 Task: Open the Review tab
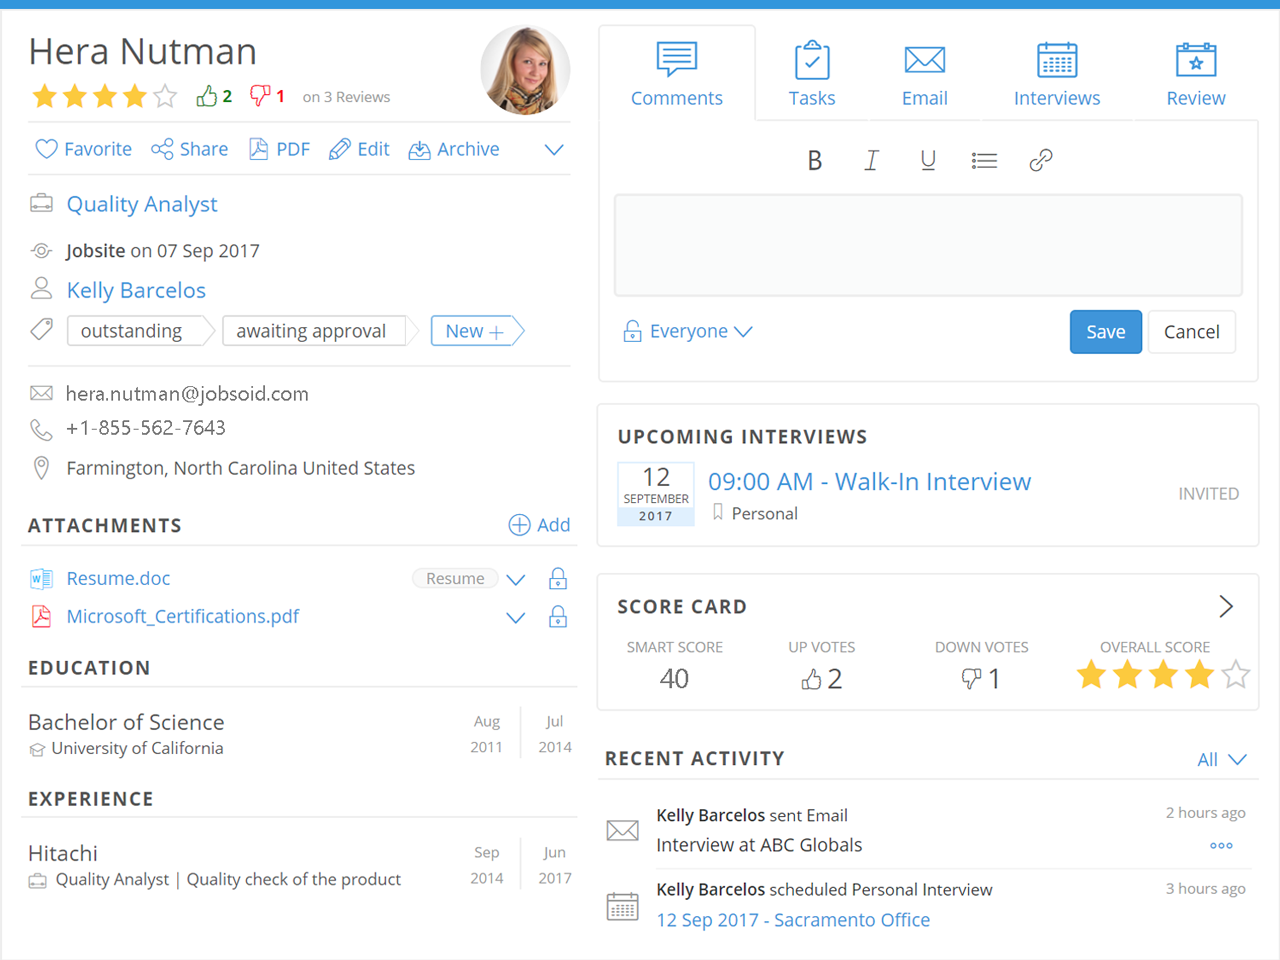pos(1196,74)
